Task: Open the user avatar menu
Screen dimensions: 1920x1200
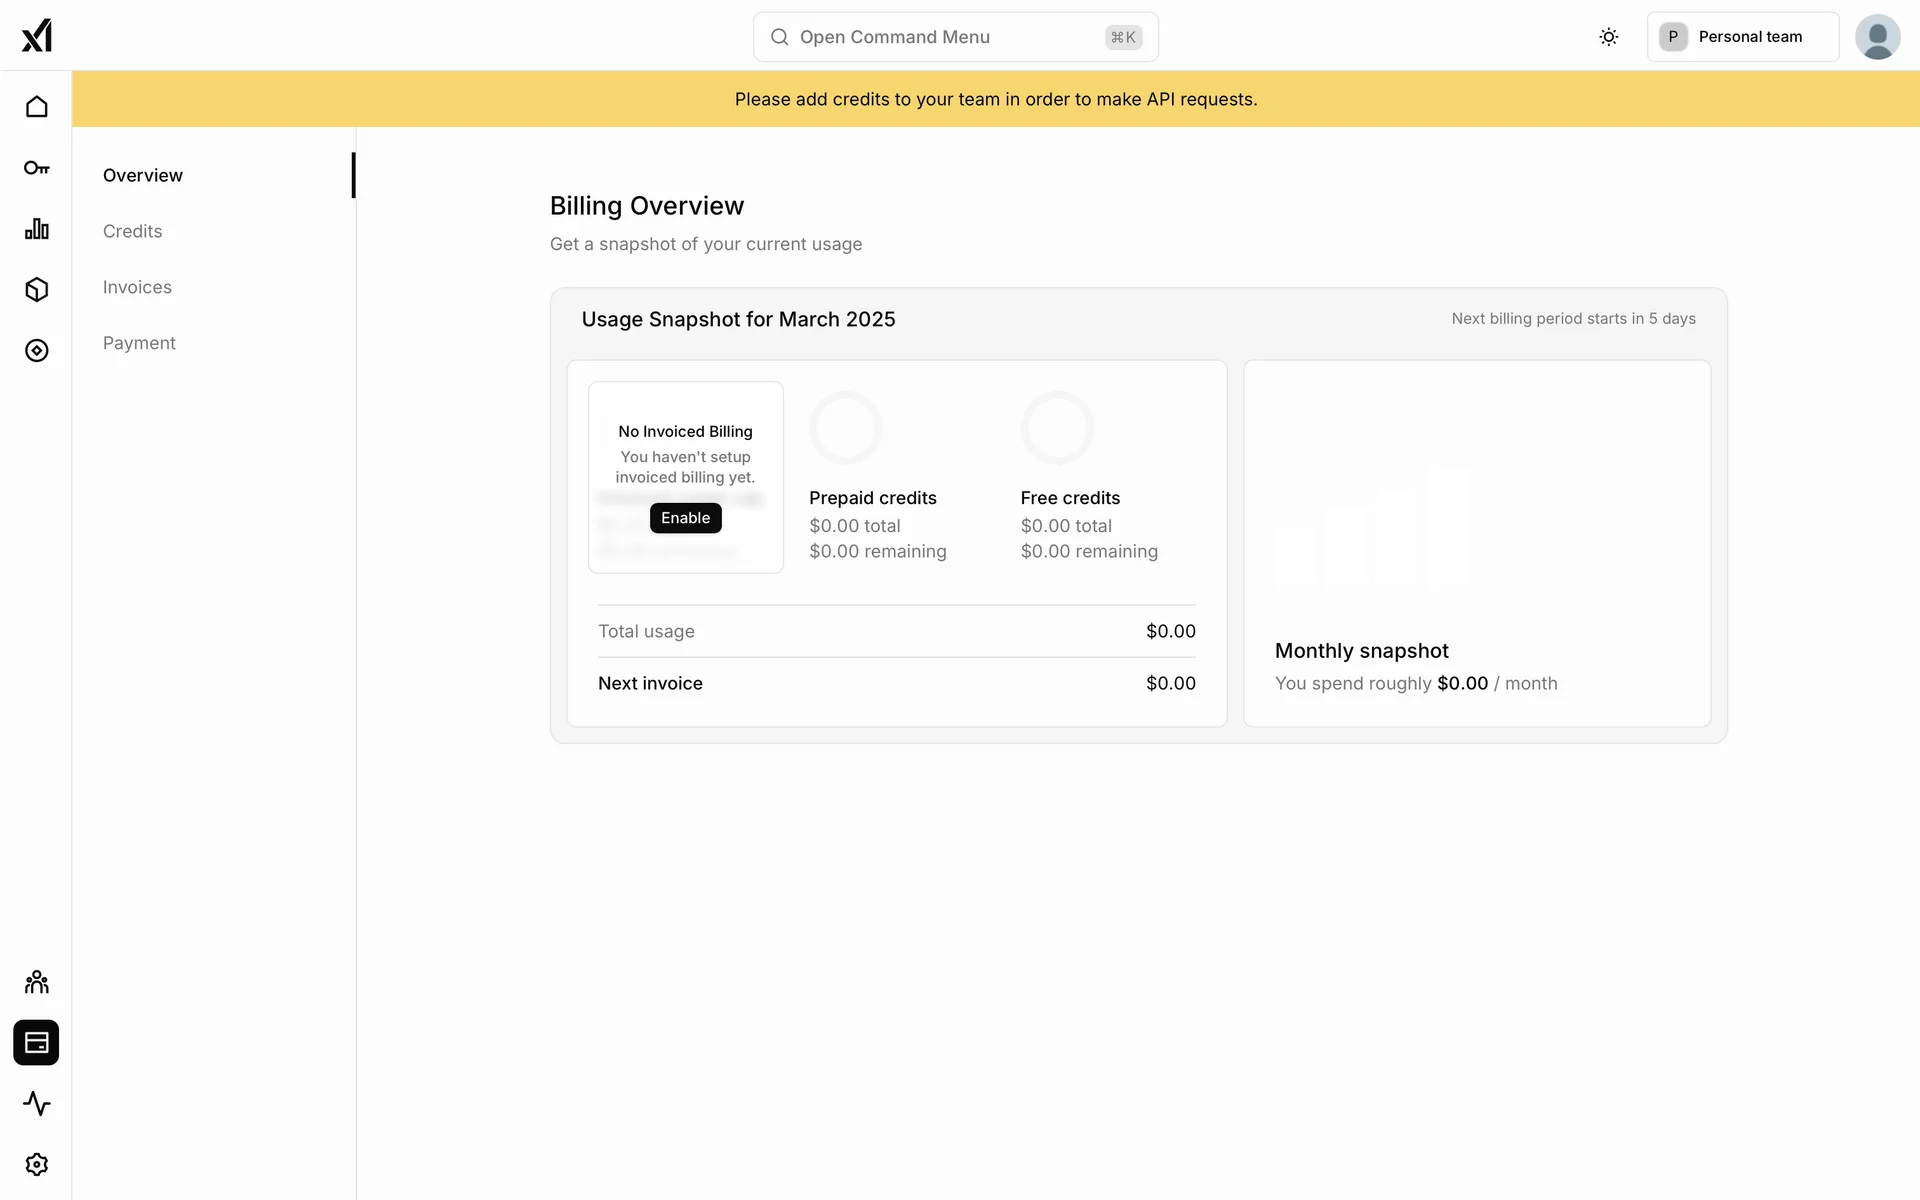Action: [x=1877, y=37]
